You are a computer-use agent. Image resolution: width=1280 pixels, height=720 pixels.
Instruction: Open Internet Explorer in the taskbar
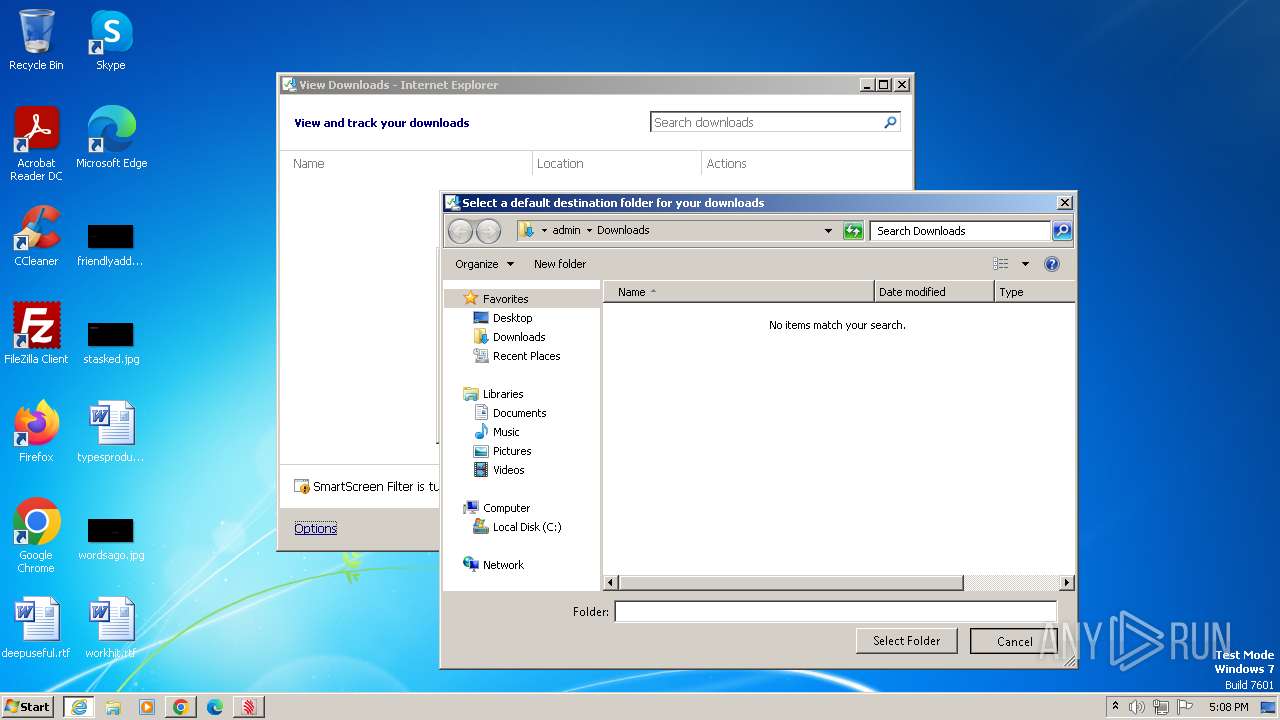pos(79,707)
